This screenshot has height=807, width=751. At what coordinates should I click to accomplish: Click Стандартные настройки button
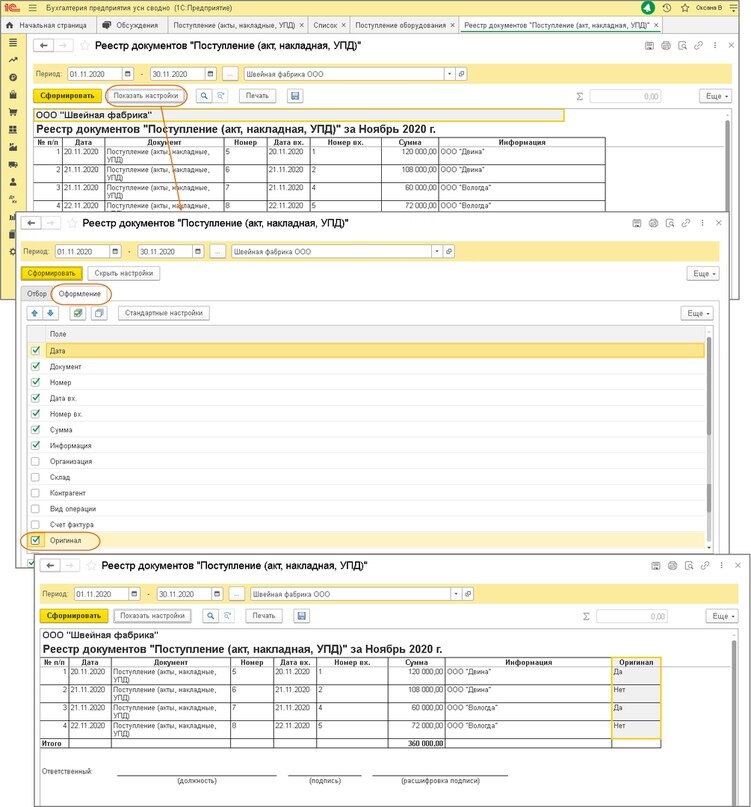point(164,313)
